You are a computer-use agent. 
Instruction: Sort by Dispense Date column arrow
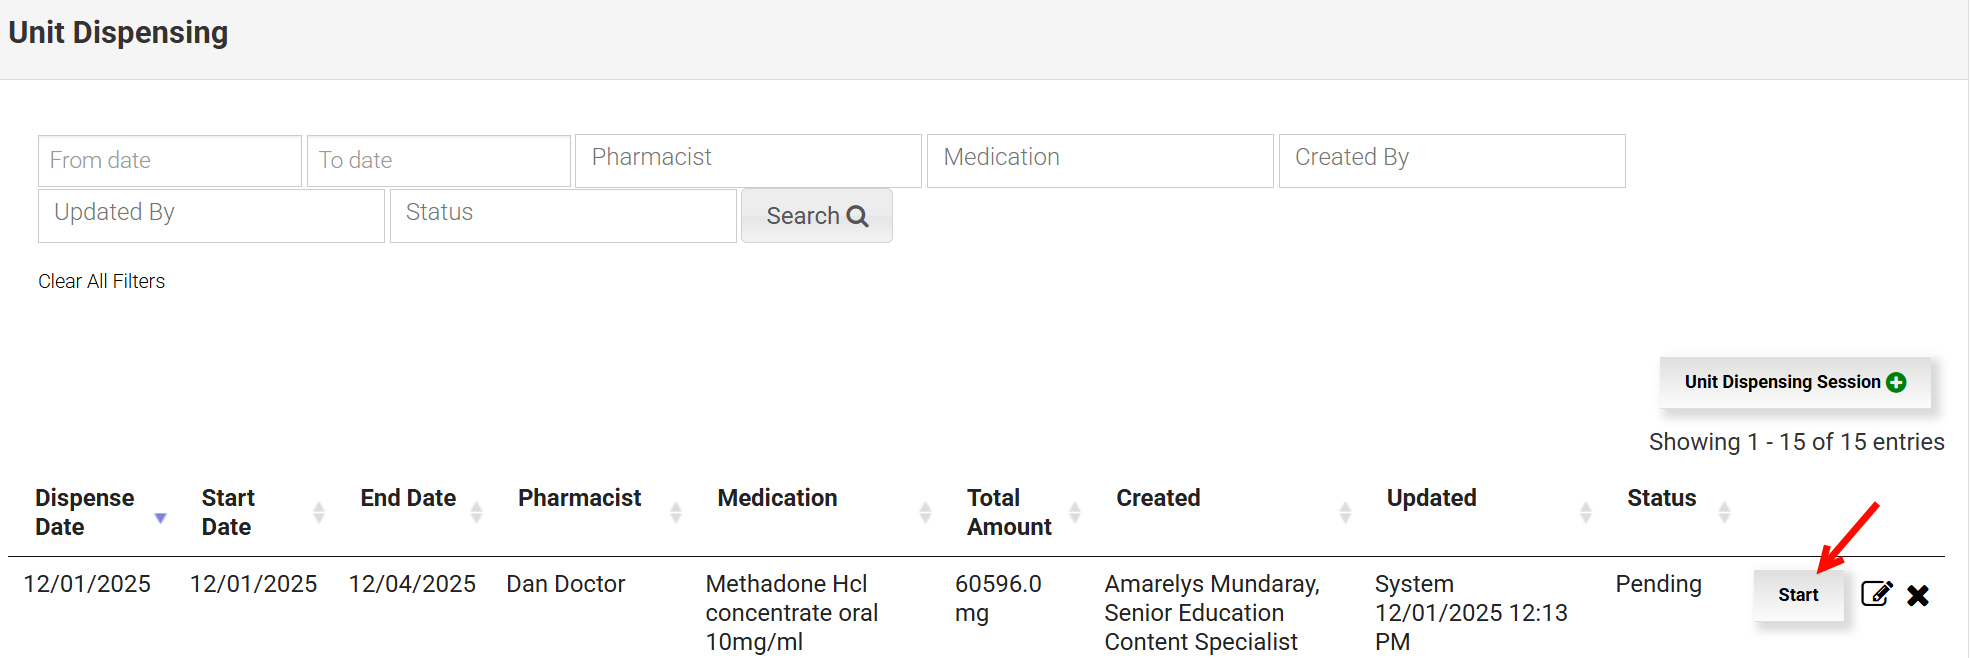coord(160,517)
